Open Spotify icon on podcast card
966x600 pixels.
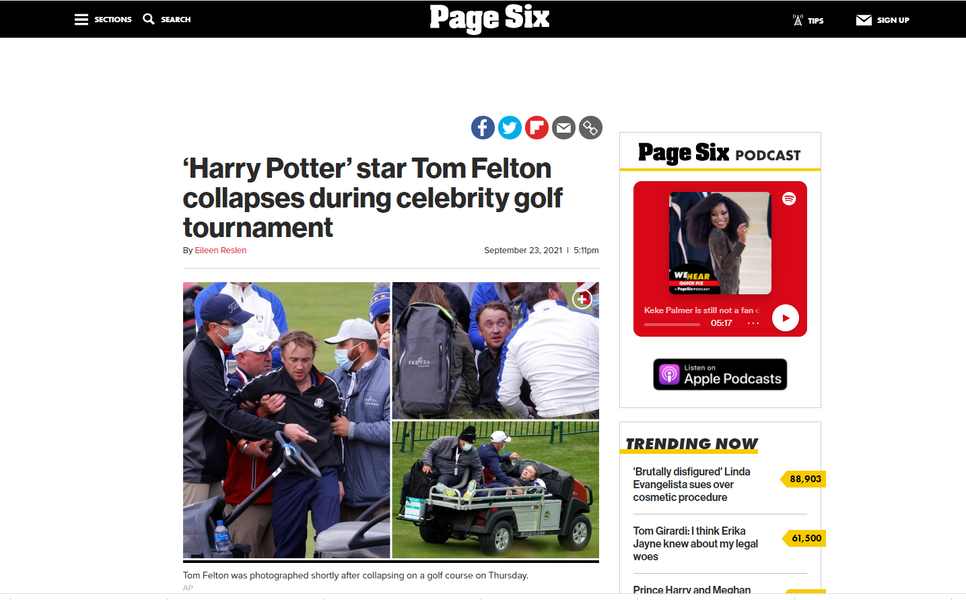(x=789, y=198)
